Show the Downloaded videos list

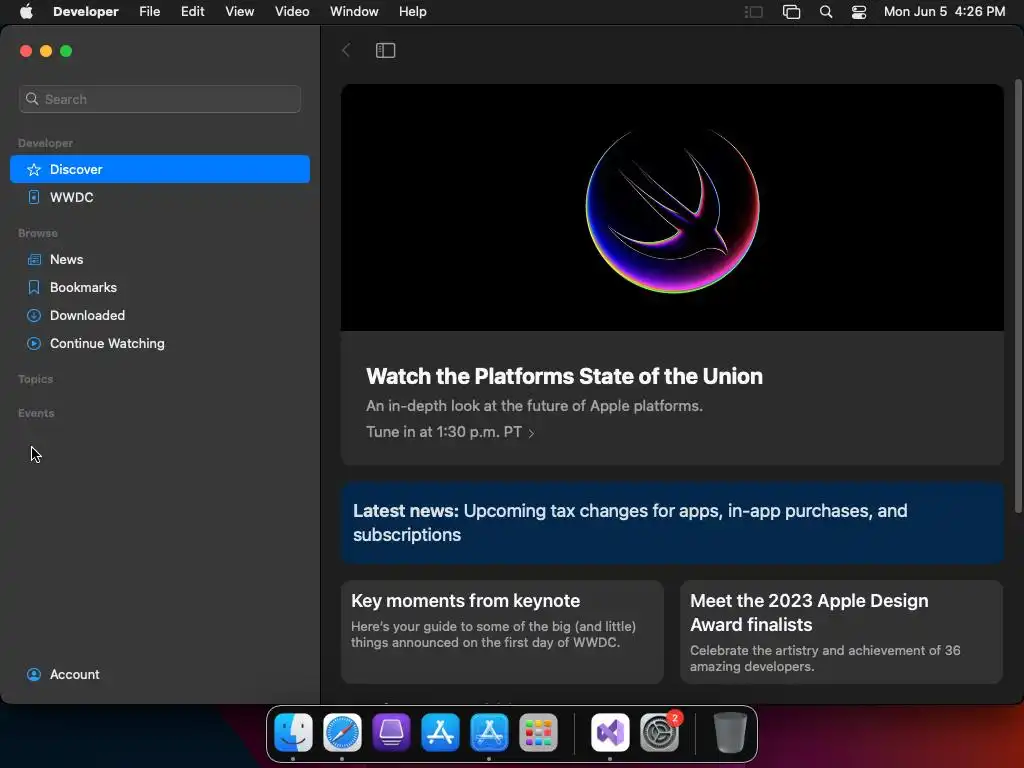coord(159,315)
